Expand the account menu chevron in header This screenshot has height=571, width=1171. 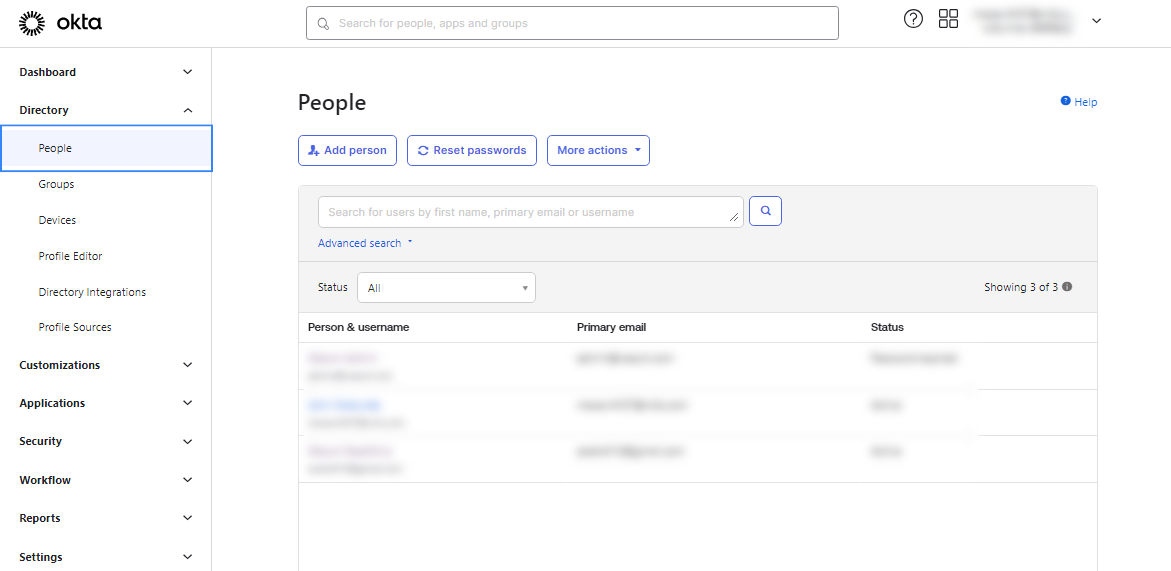click(x=1096, y=21)
